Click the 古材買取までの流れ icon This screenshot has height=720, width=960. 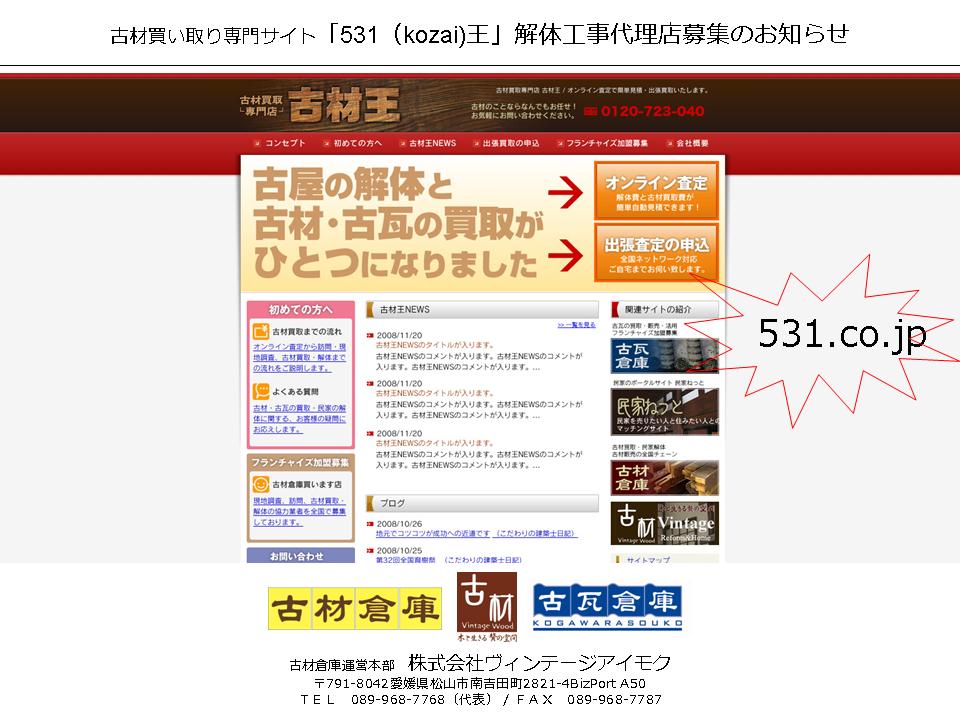point(261,331)
